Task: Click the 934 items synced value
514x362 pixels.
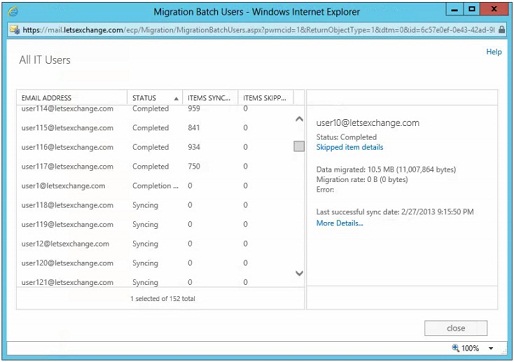Action: (194, 147)
